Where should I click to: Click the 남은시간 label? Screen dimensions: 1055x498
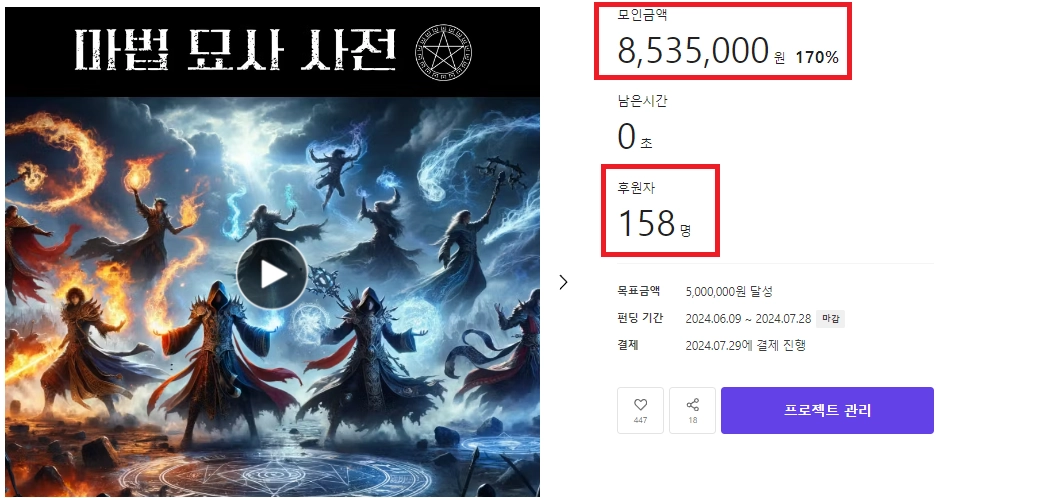click(x=642, y=102)
